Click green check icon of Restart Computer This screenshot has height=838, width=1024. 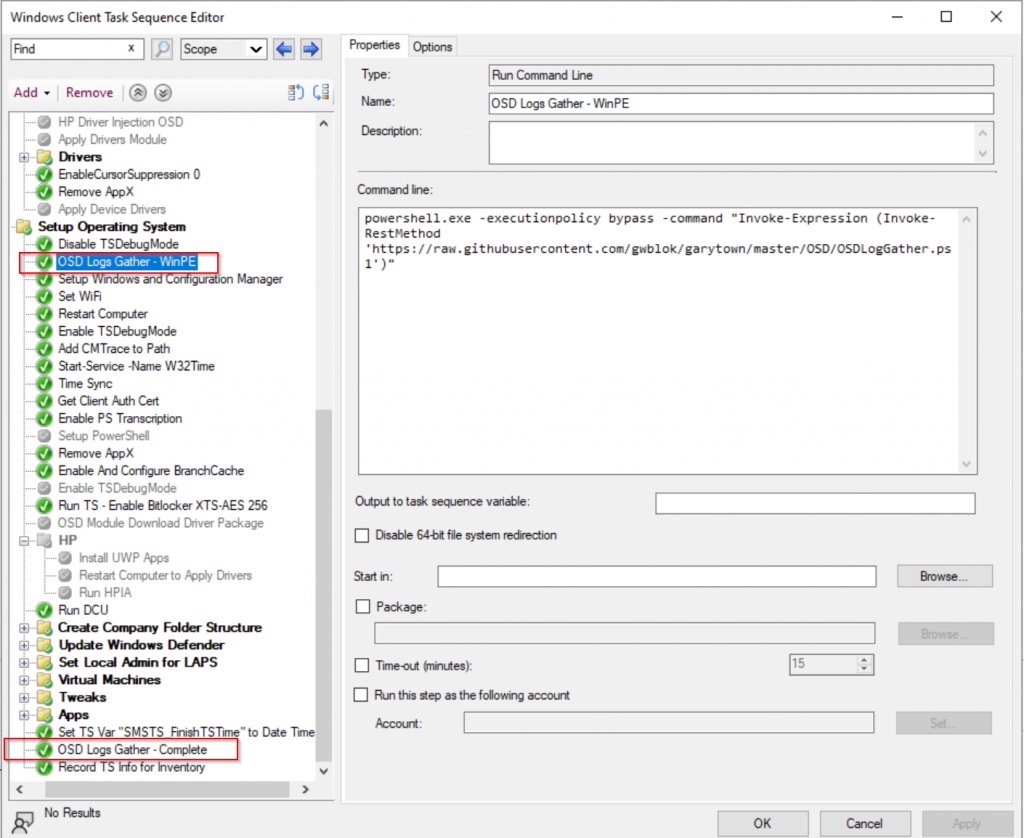pos(44,314)
